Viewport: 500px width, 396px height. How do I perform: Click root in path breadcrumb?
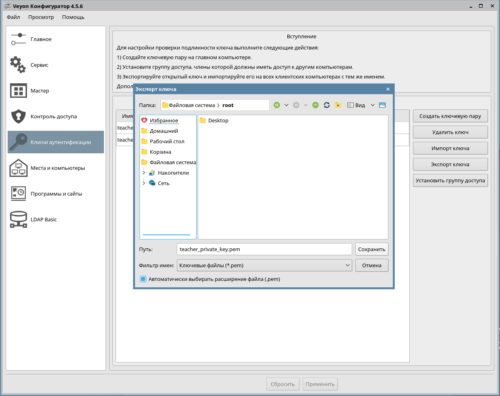pyautogui.click(x=228, y=105)
